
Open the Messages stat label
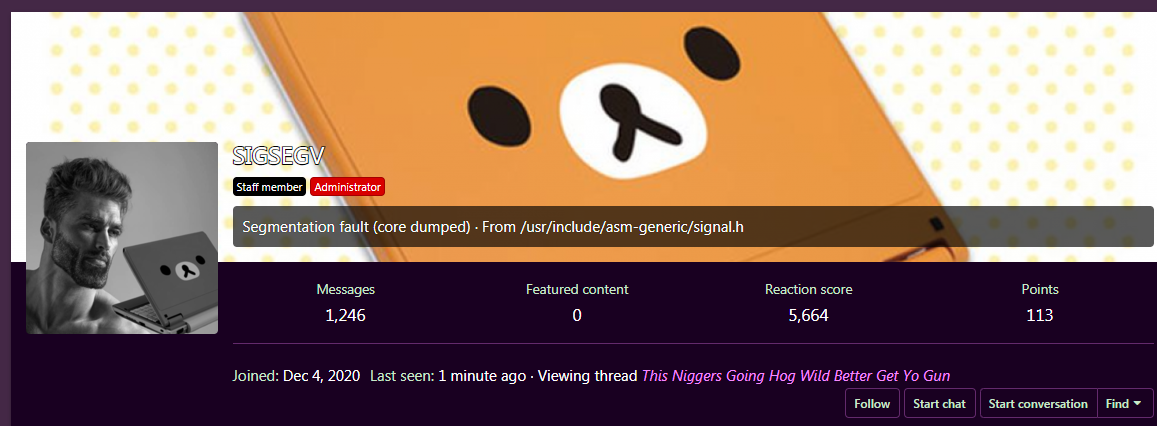click(345, 289)
